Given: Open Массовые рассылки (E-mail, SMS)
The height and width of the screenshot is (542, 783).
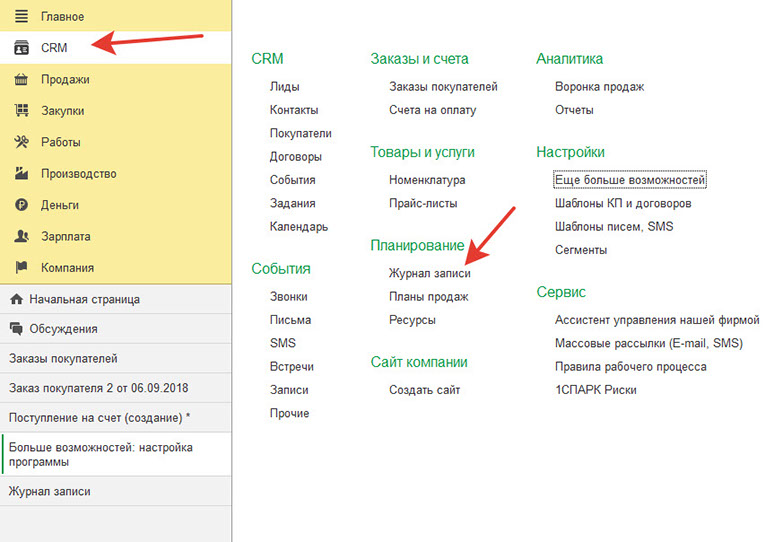Looking at the screenshot, I should (649, 343).
